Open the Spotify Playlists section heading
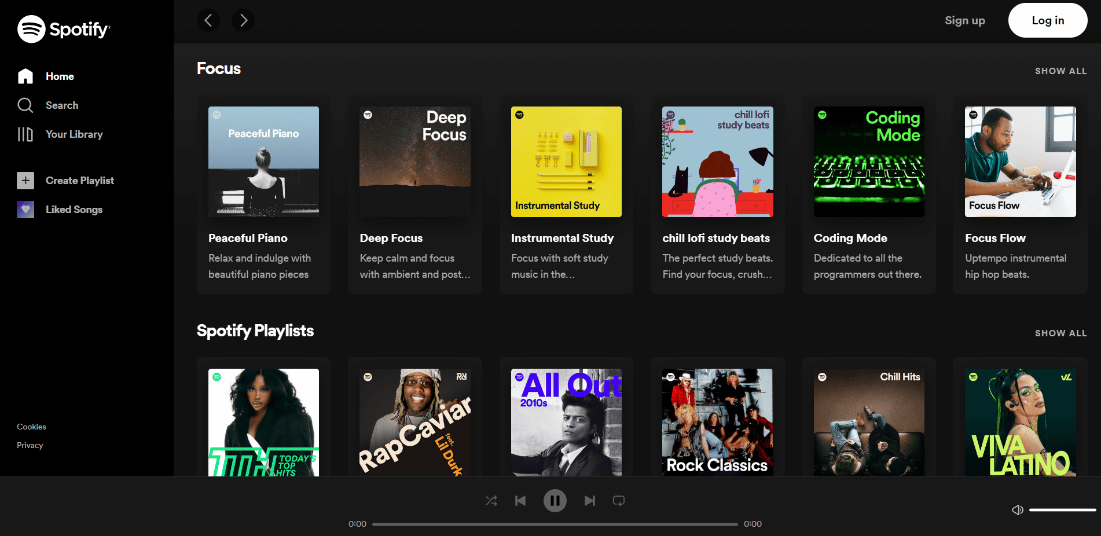Viewport: 1101px width, 536px height. [255, 330]
